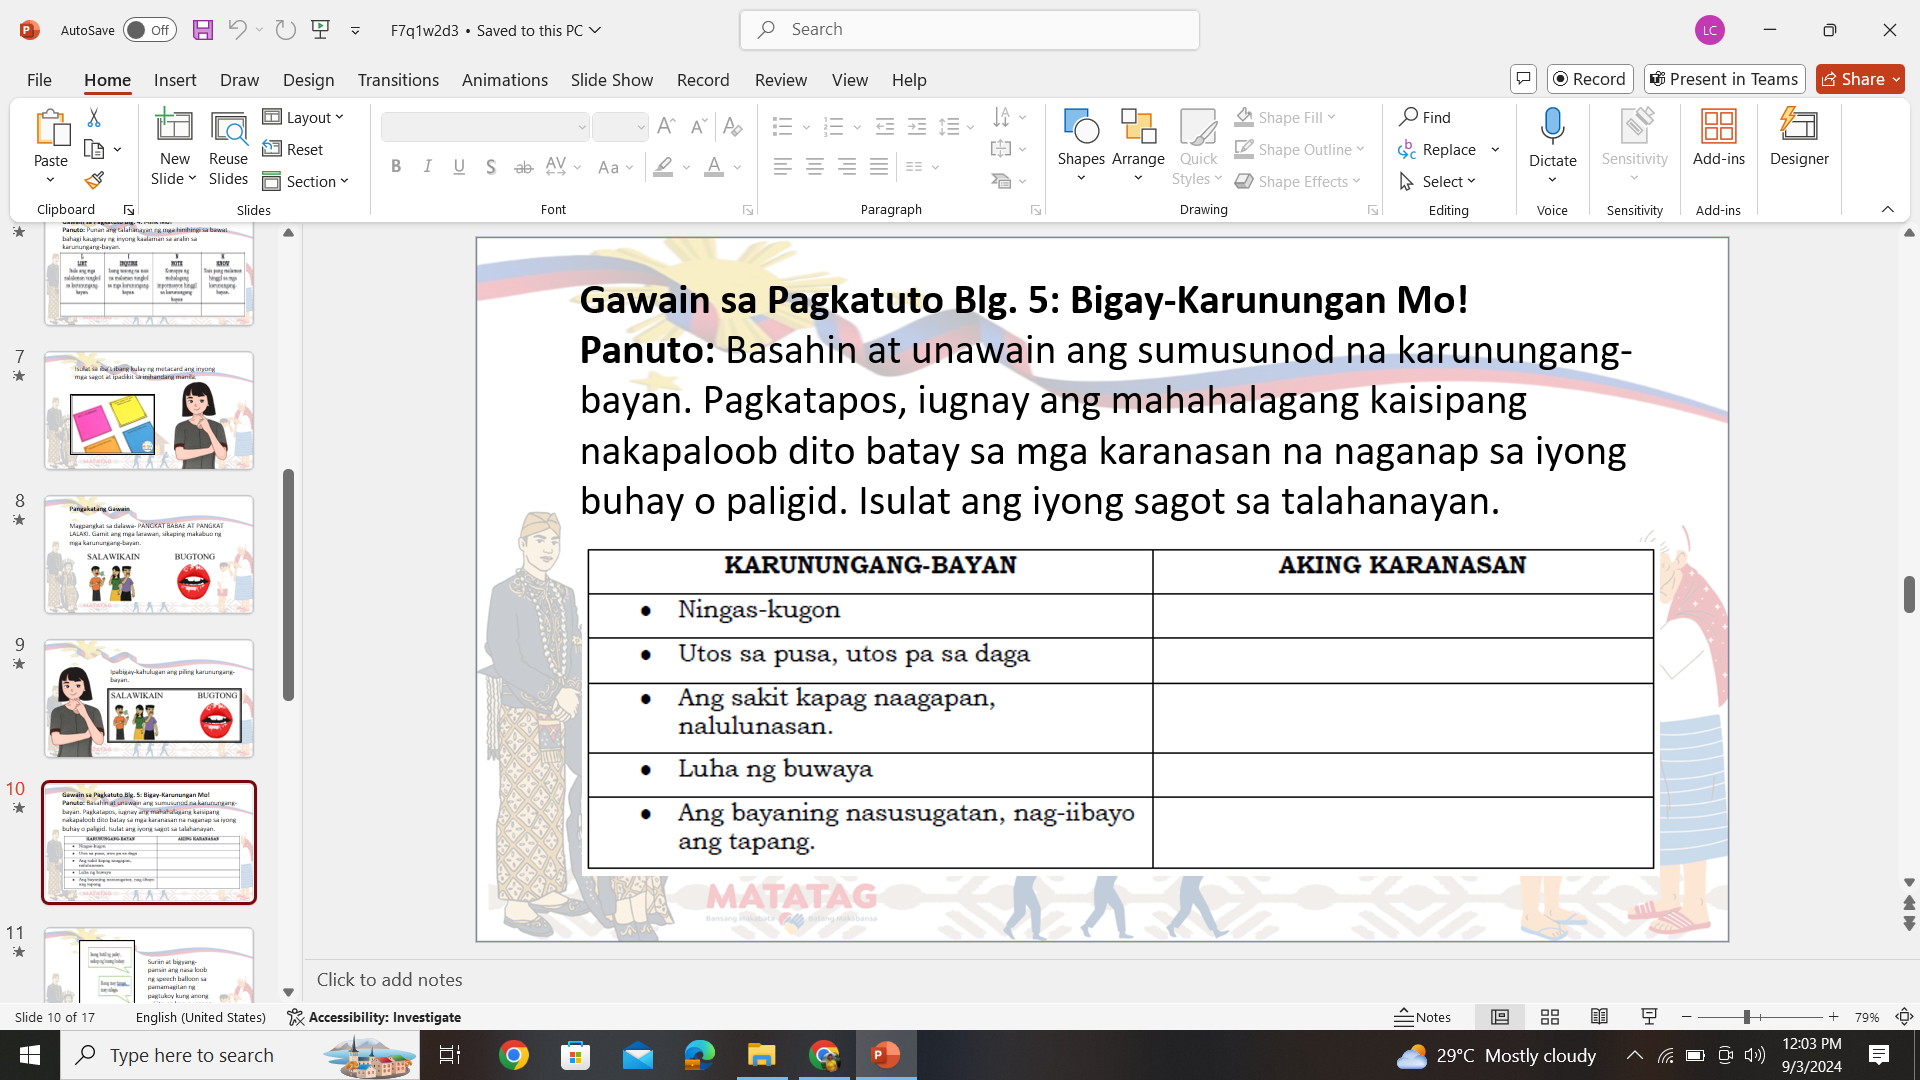Increase list indent level
The height and width of the screenshot is (1080, 1920).
pos(917,126)
